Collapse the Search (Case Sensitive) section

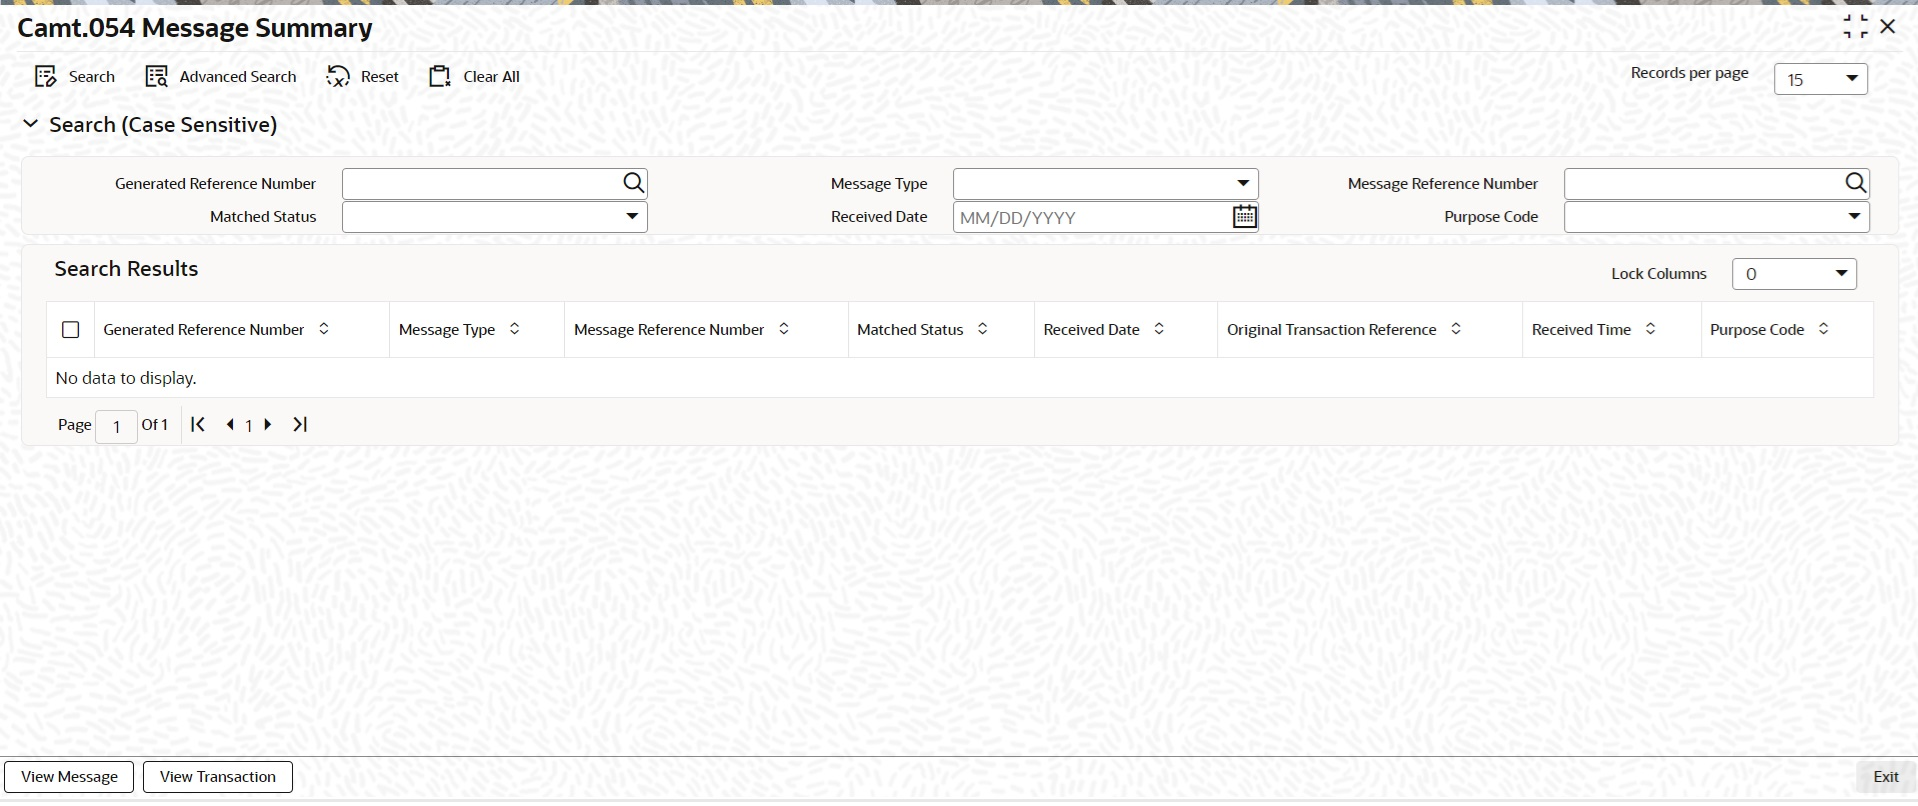click(31, 125)
